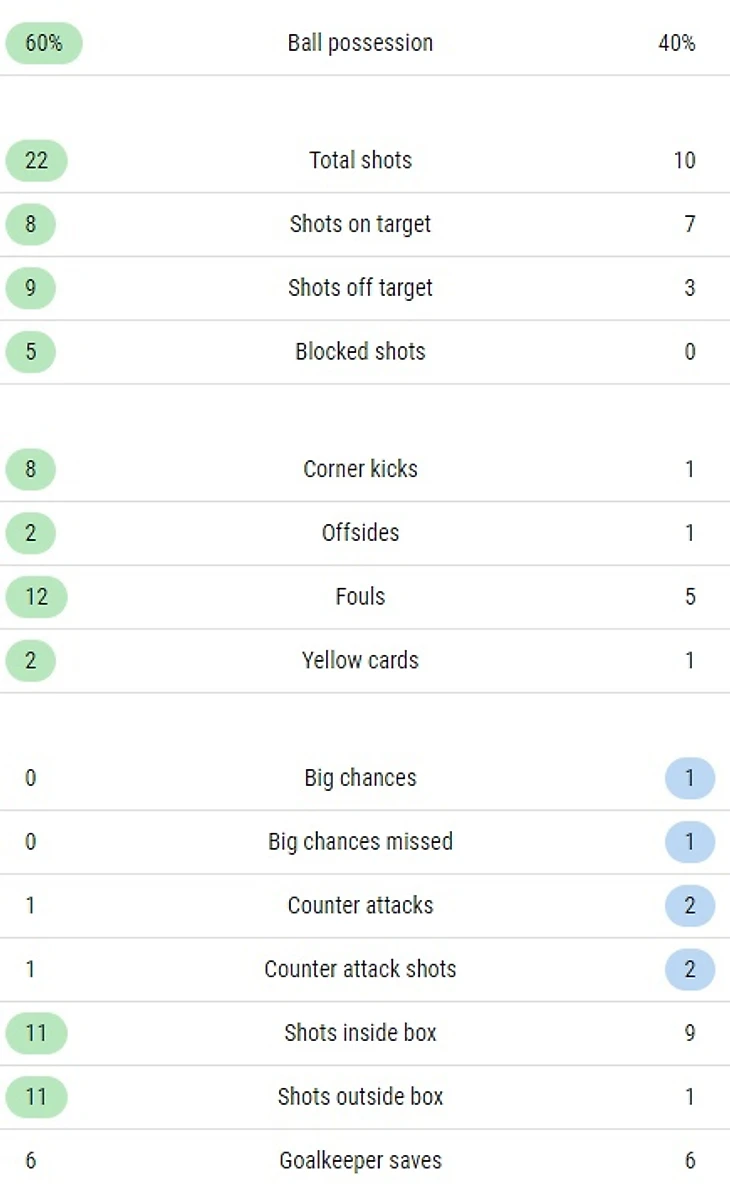The height and width of the screenshot is (1191, 730).
Task: Click the Shots on target label
Action: (360, 224)
